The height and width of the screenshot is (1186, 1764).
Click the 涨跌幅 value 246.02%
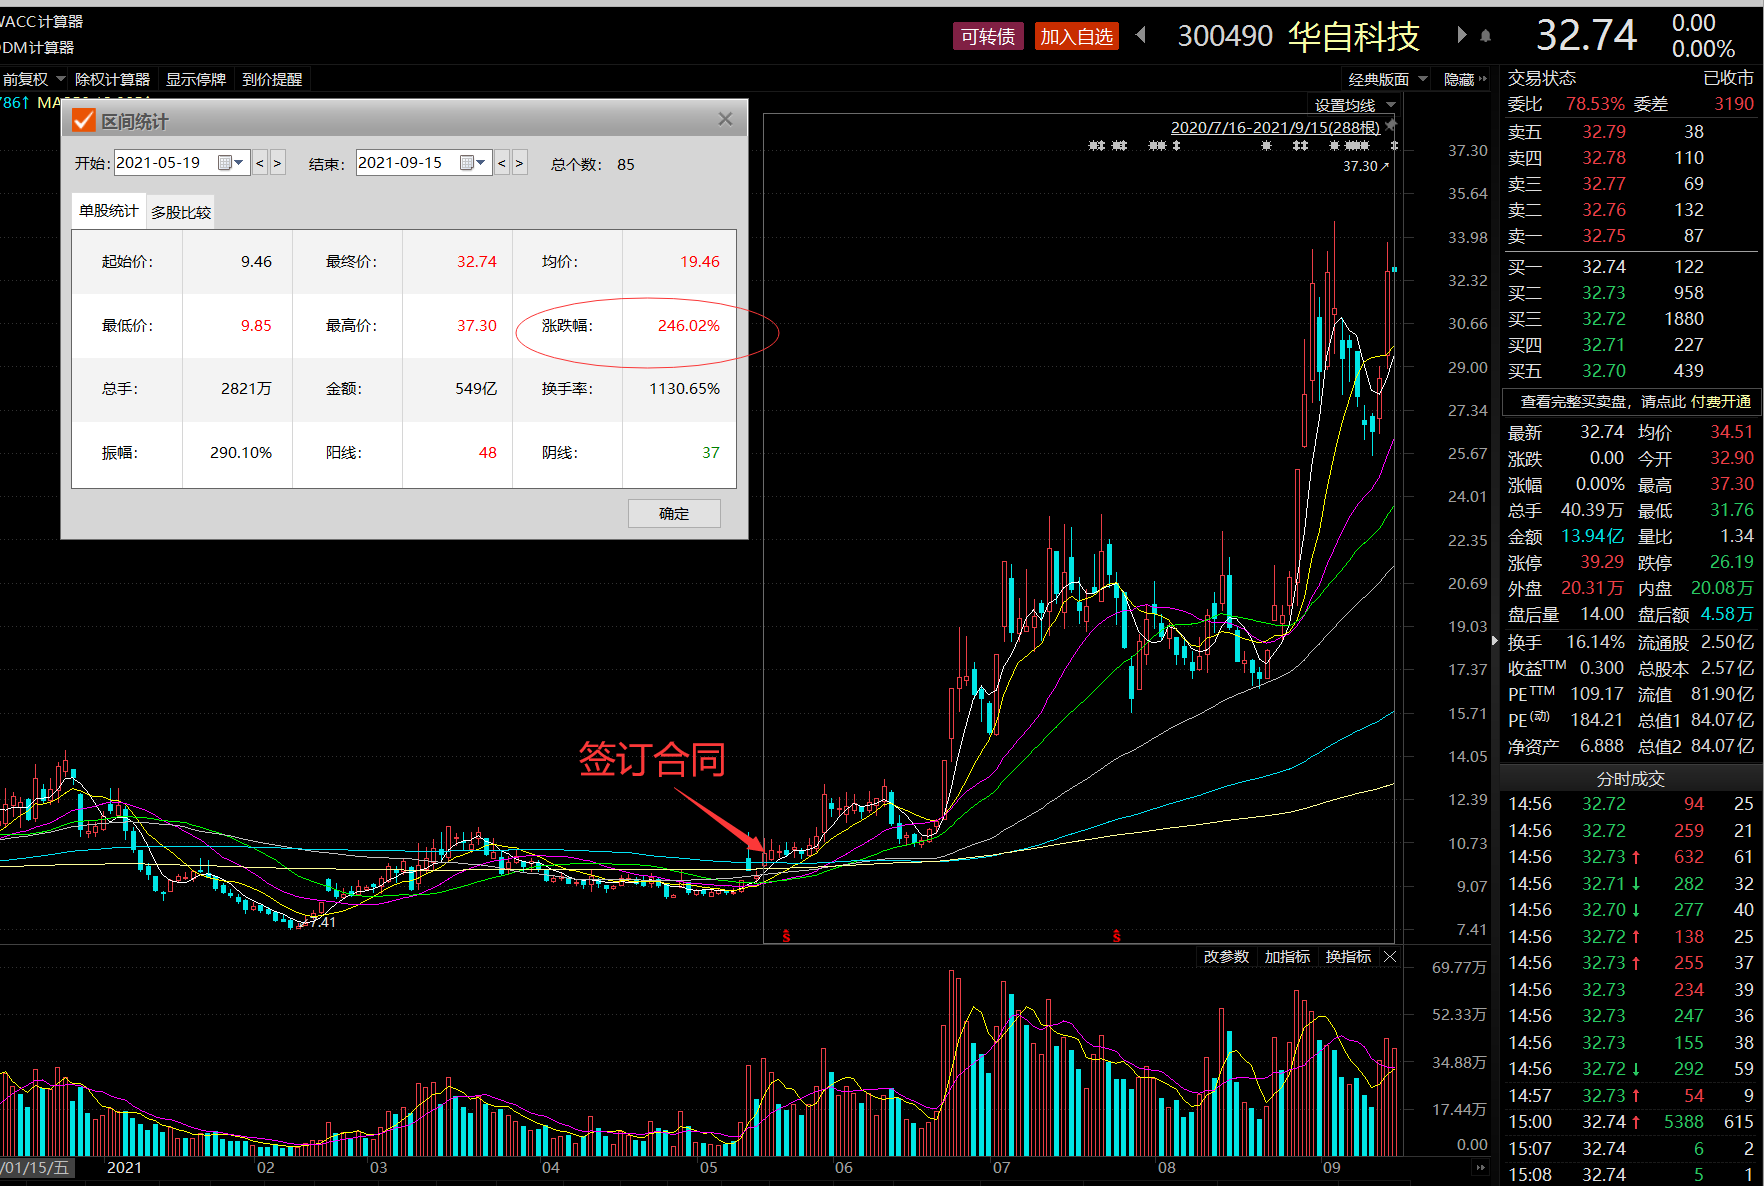click(689, 325)
